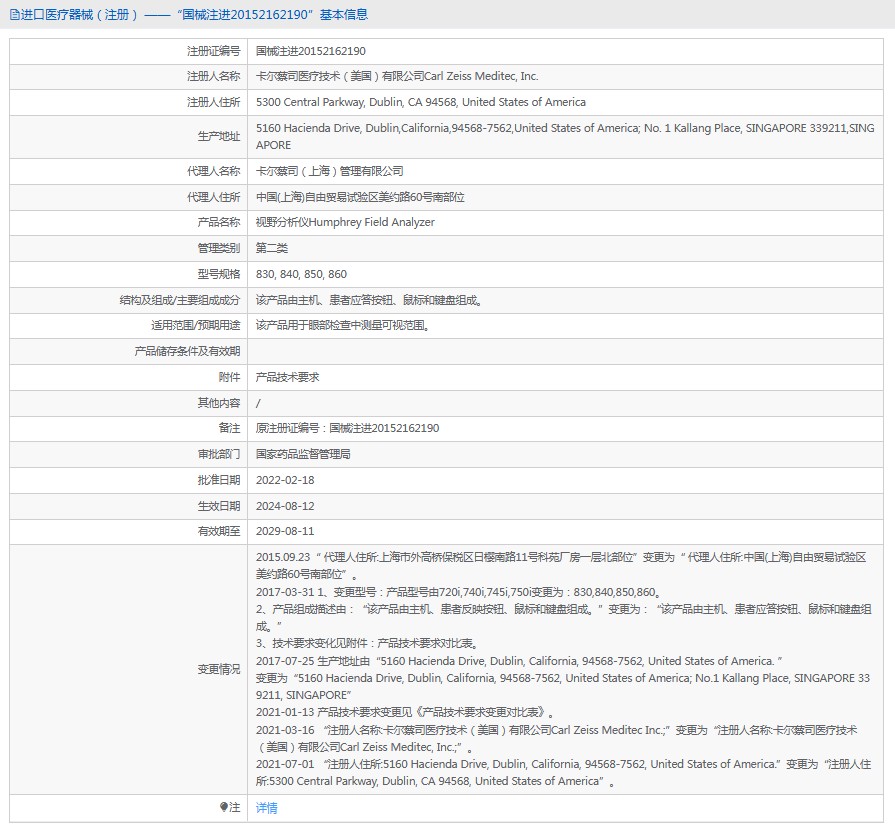Image resolution: width=895 pixels, height=831 pixels.
Task: Select the 2017-03-31 model change line
Action: coord(458,592)
